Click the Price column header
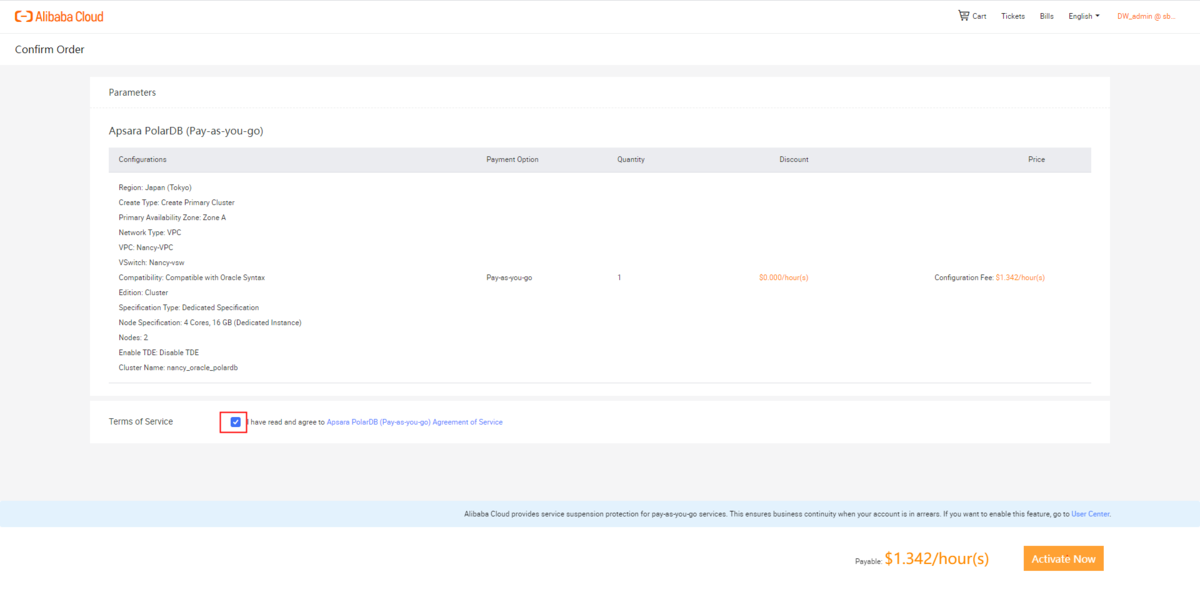The image size is (1200, 589). [1036, 160]
